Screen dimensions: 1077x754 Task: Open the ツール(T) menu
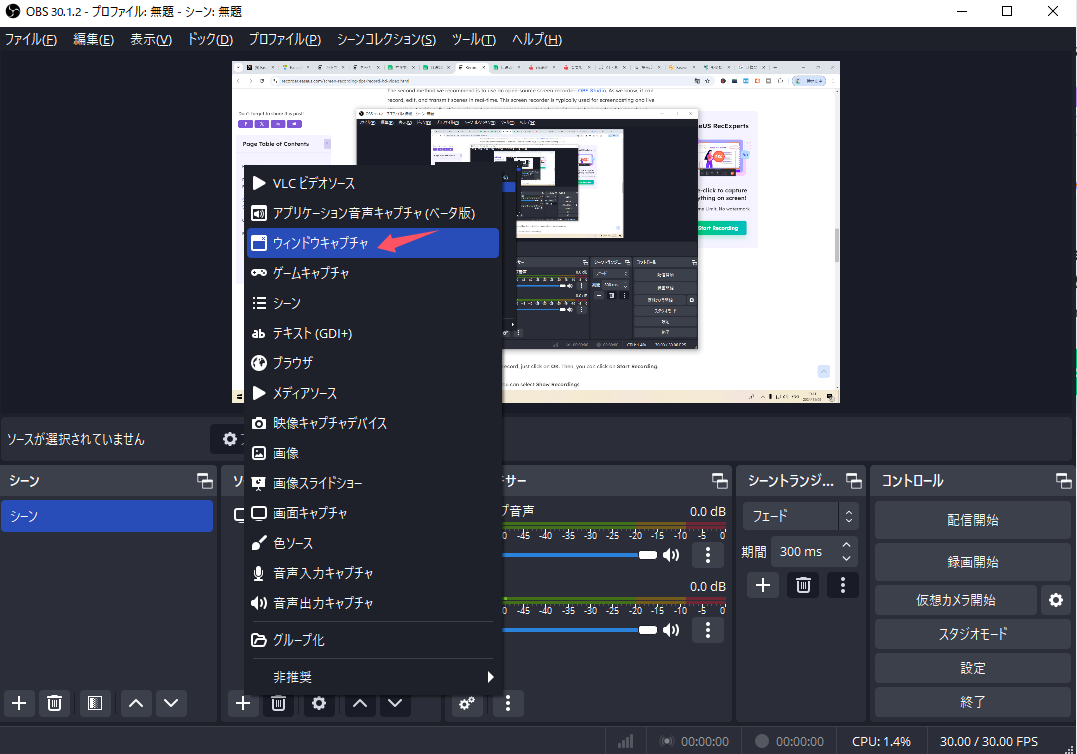(x=473, y=40)
